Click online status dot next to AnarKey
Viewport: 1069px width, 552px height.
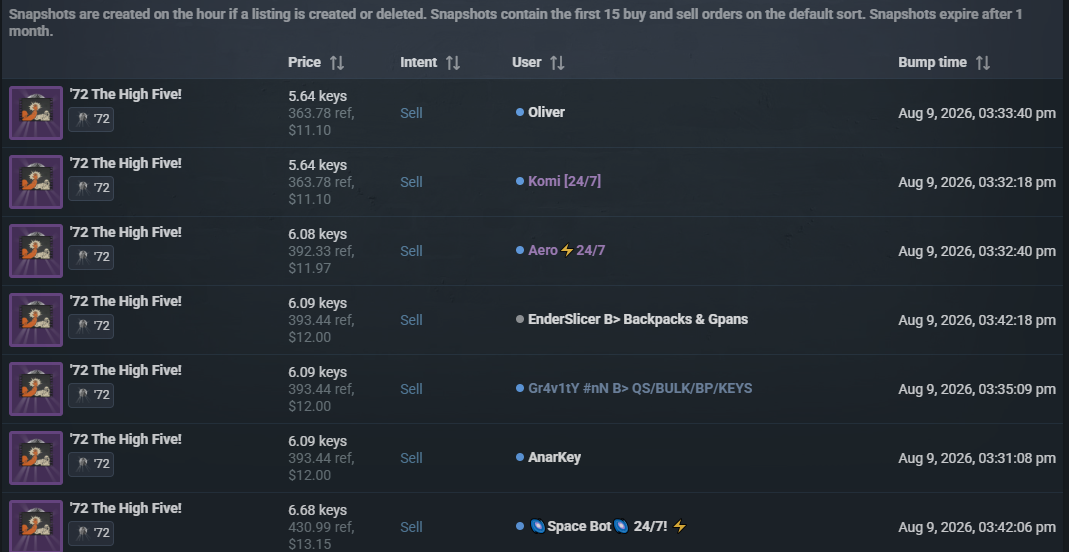tap(520, 457)
